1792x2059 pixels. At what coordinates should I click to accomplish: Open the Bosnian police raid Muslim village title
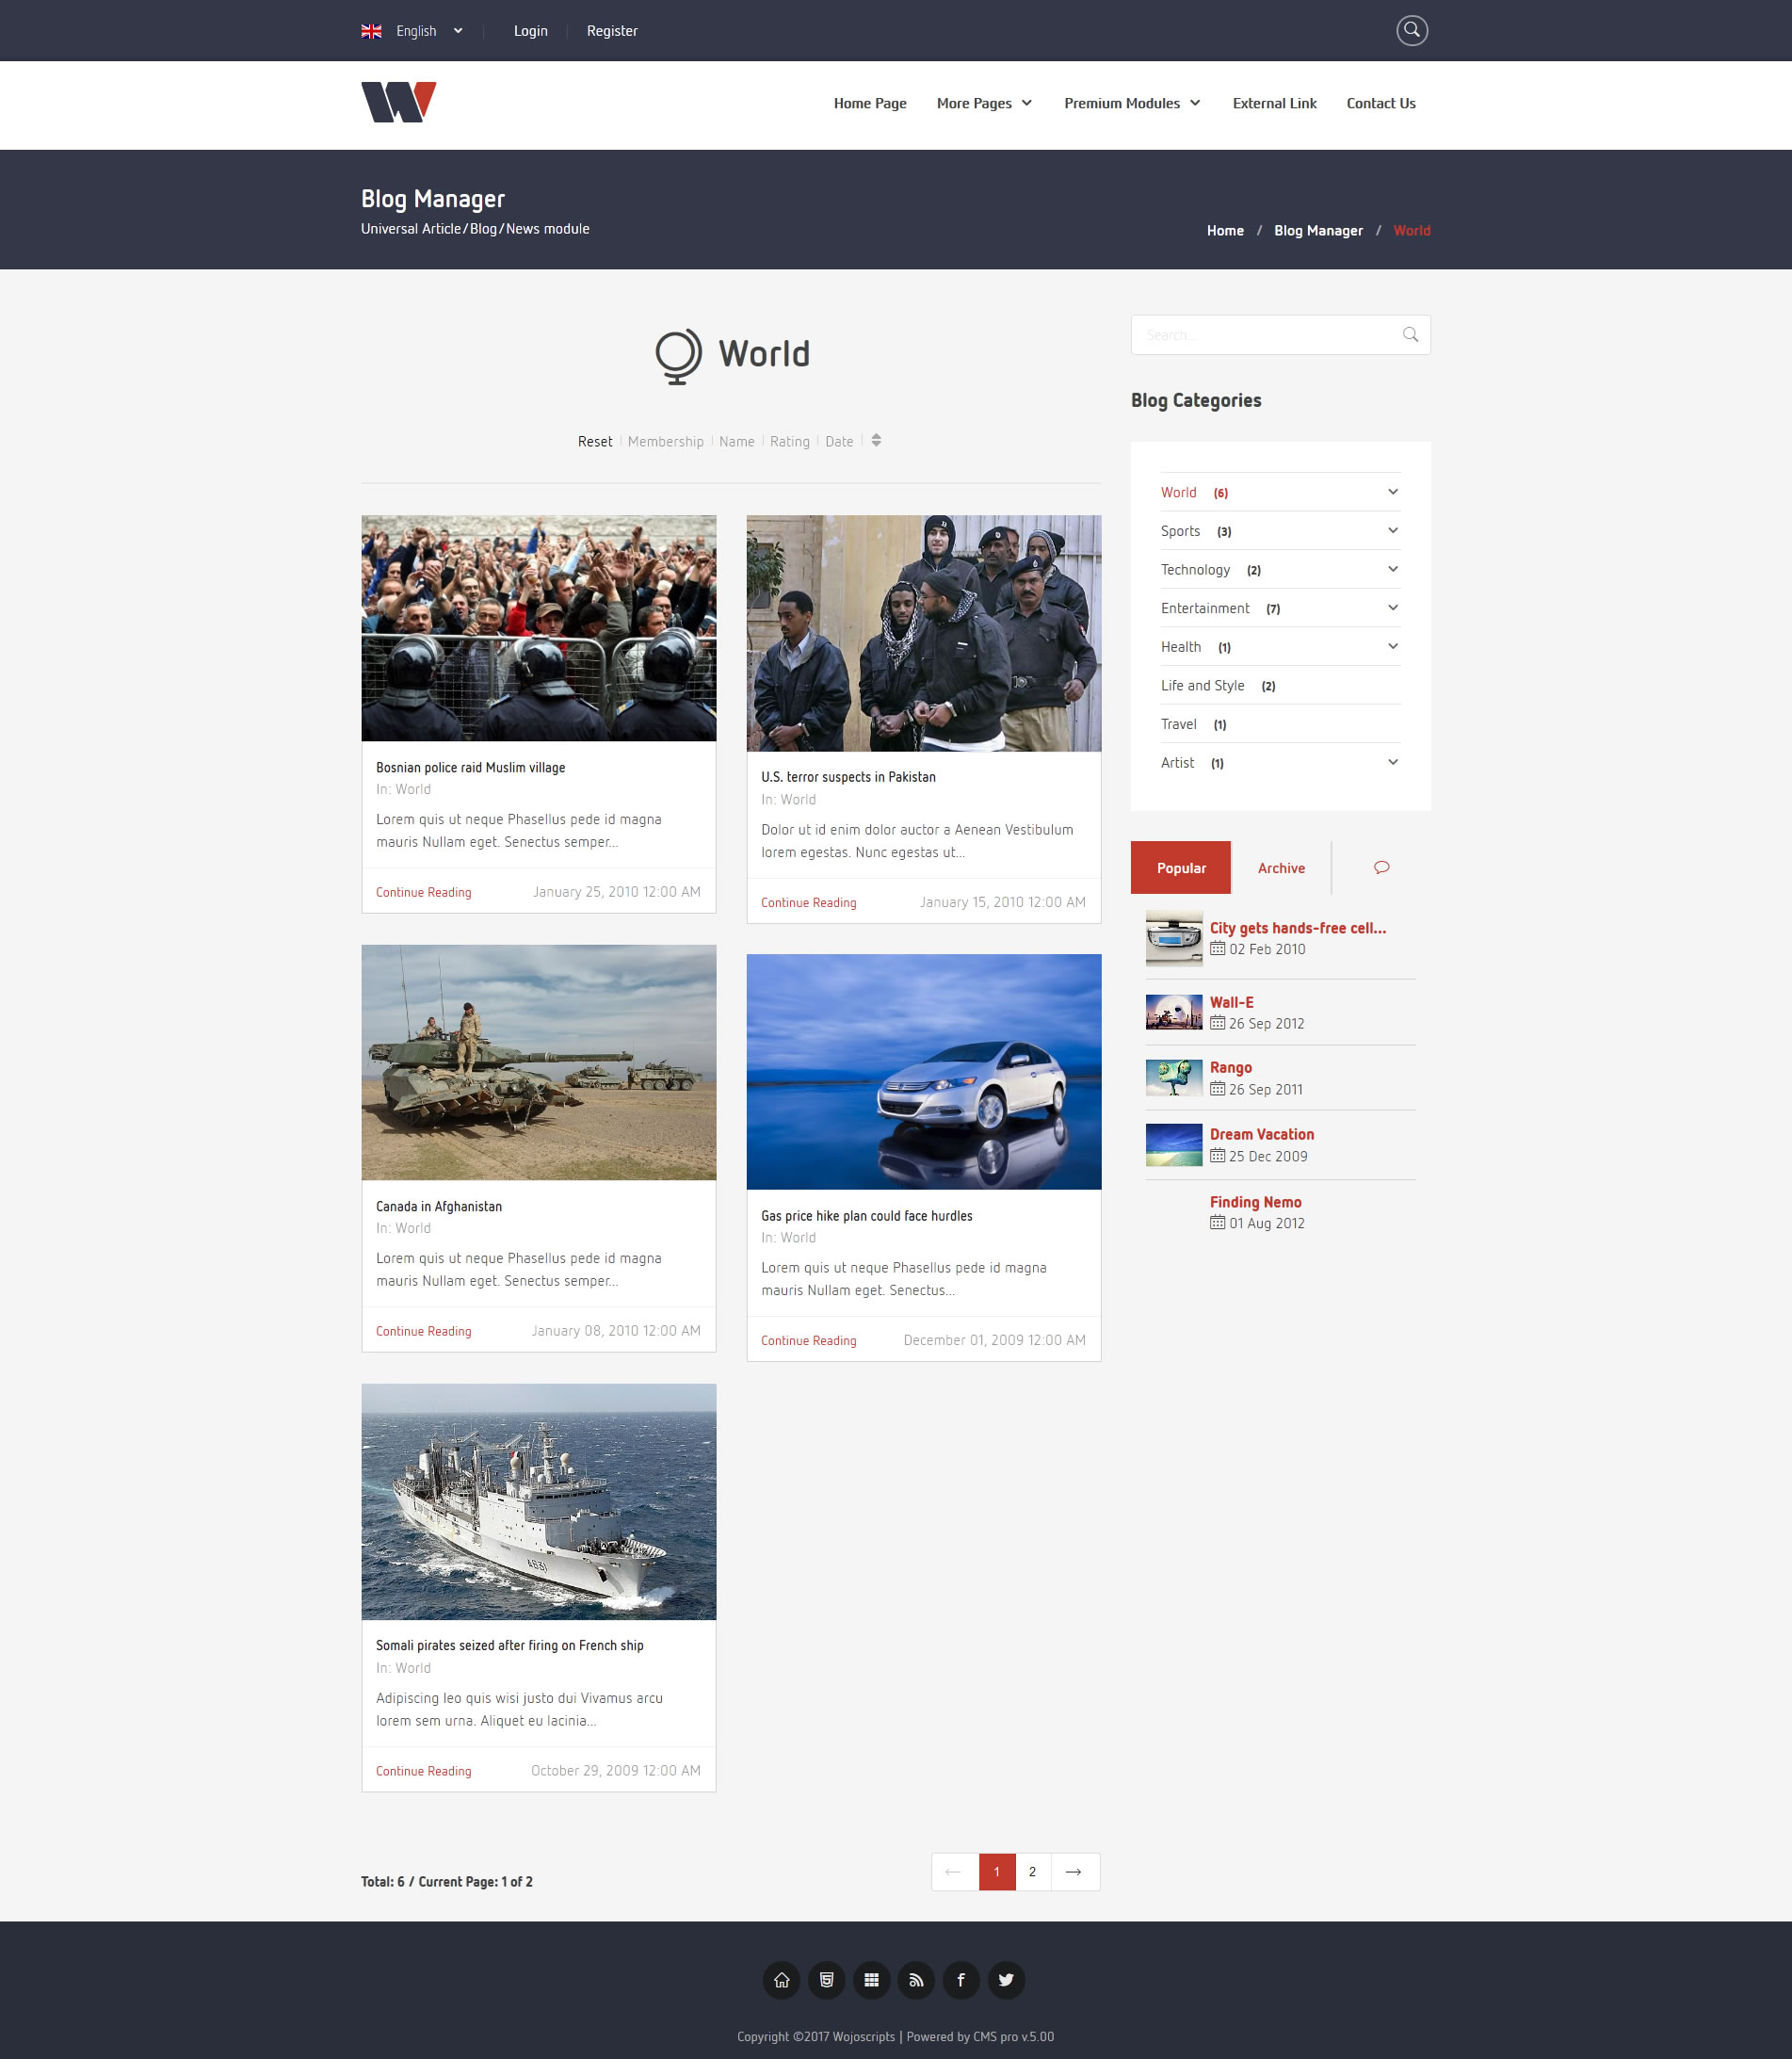tap(470, 768)
